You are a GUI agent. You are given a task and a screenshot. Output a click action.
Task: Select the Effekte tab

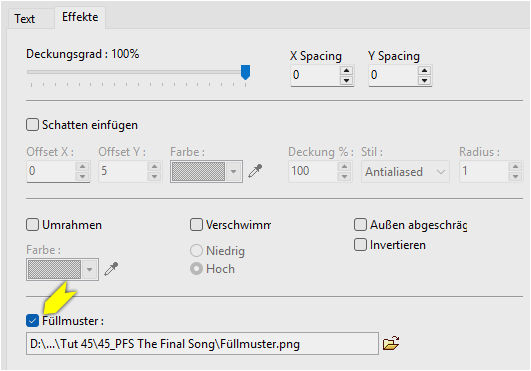click(x=80, y=17)
